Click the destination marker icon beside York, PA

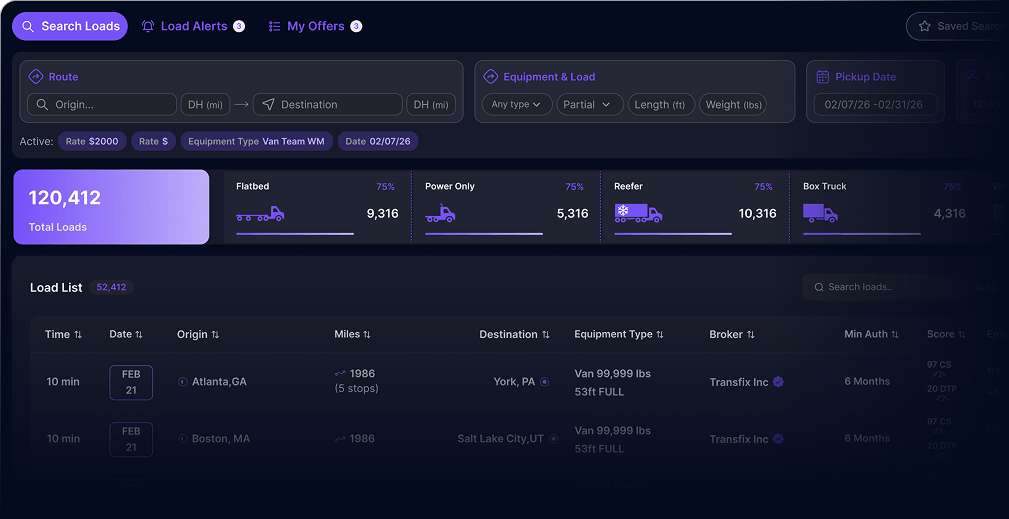pyautogui.click(x=544, y=382)
